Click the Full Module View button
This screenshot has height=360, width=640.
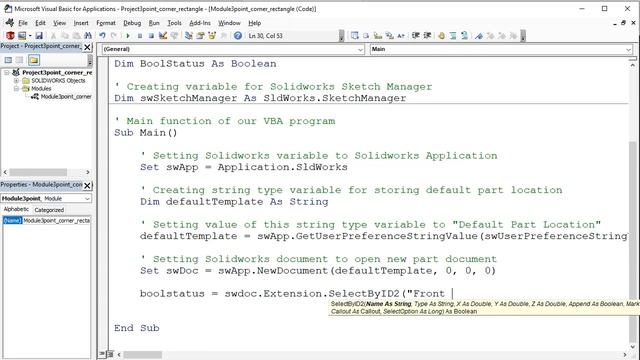pos(110,354)
